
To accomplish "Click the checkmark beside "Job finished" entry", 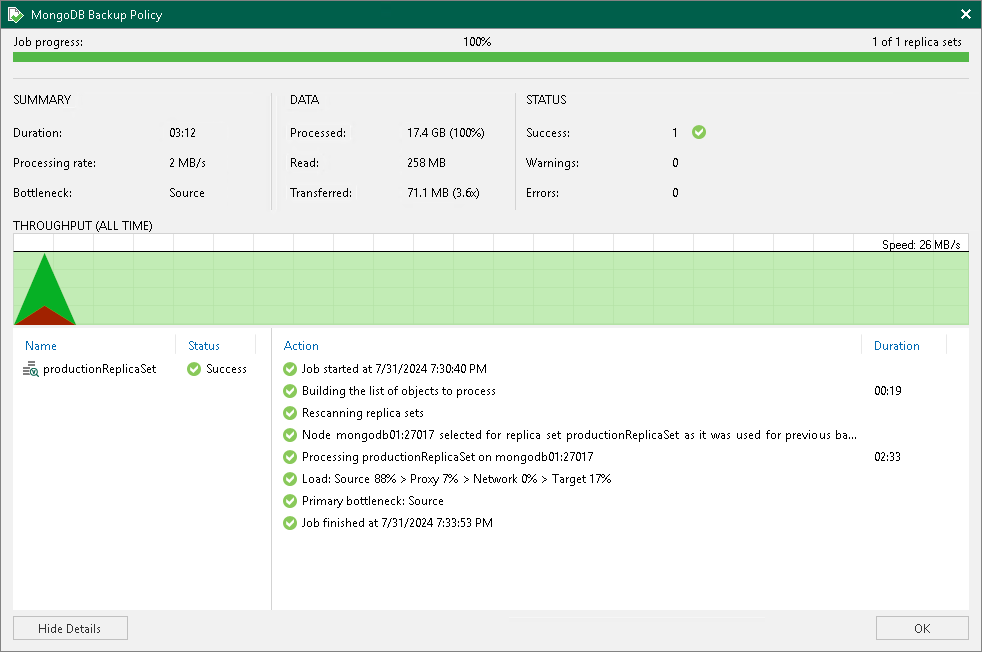I will point(290,522).
